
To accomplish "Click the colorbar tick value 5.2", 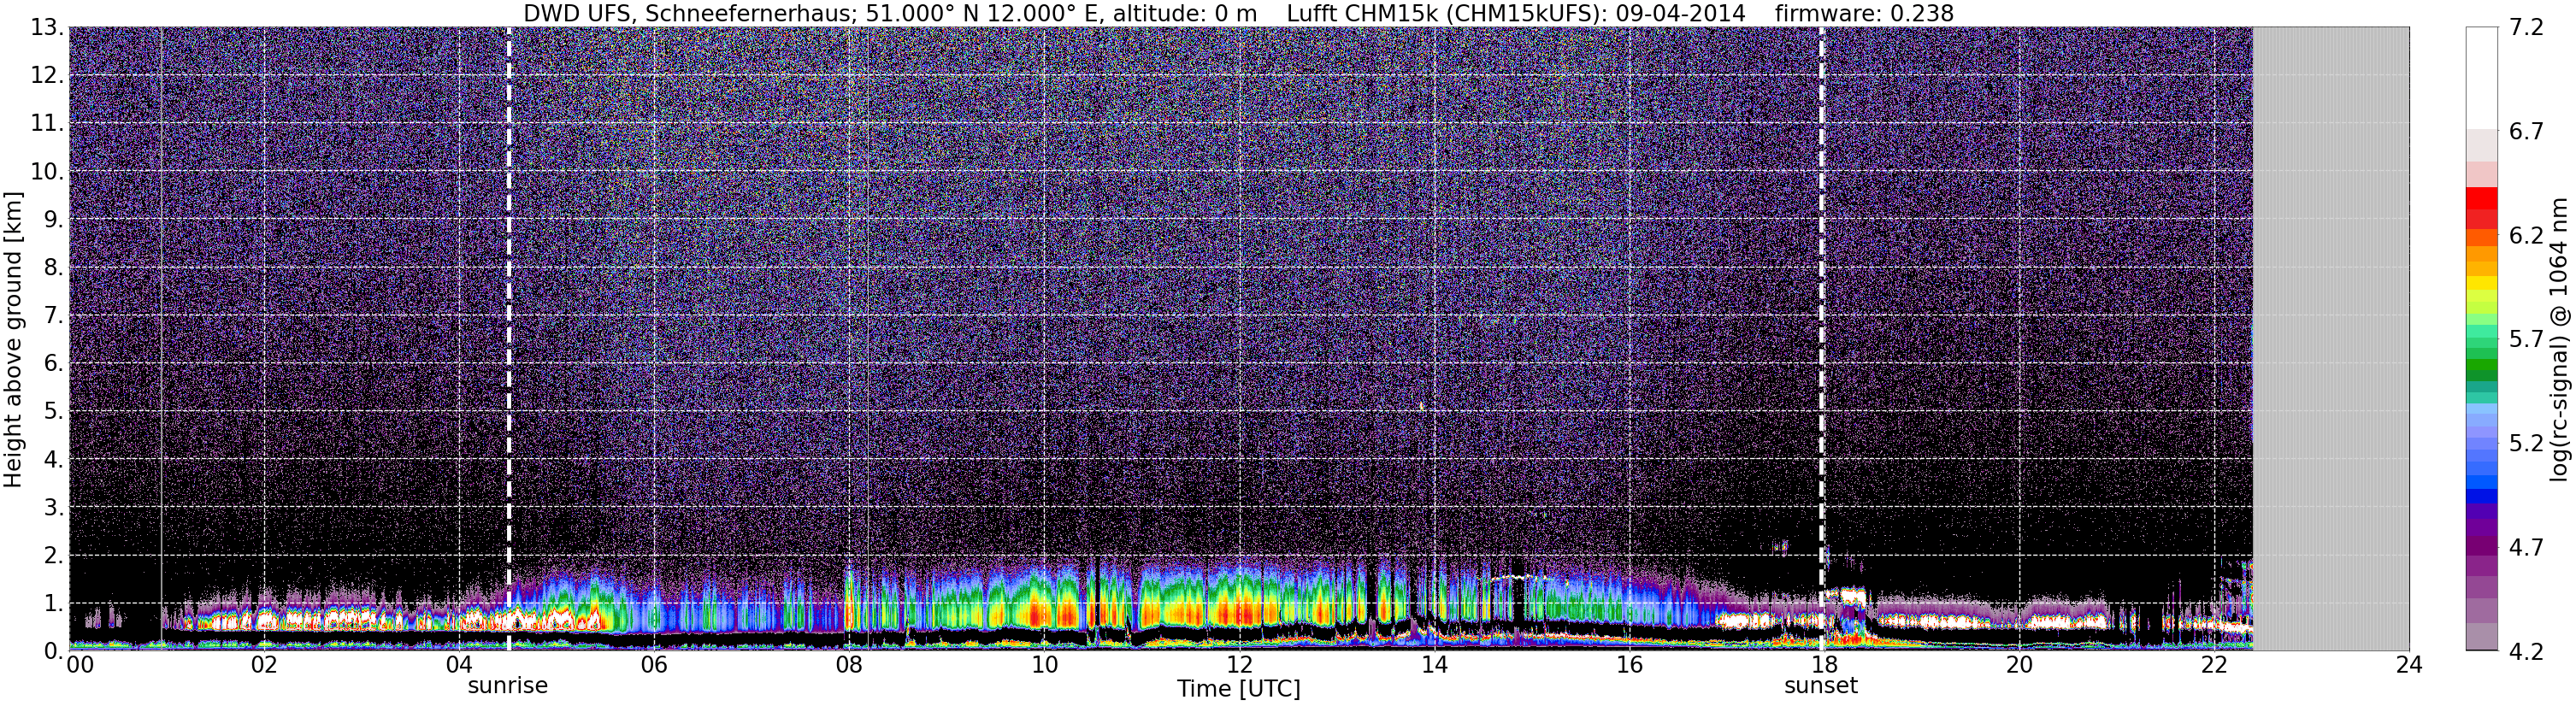I will [2526, 444].
